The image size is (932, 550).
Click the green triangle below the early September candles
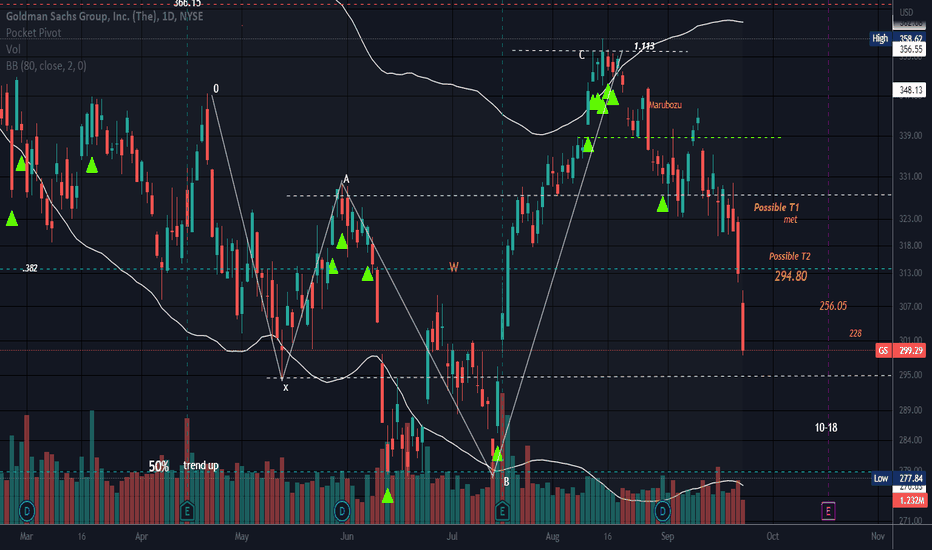(663, 205)
